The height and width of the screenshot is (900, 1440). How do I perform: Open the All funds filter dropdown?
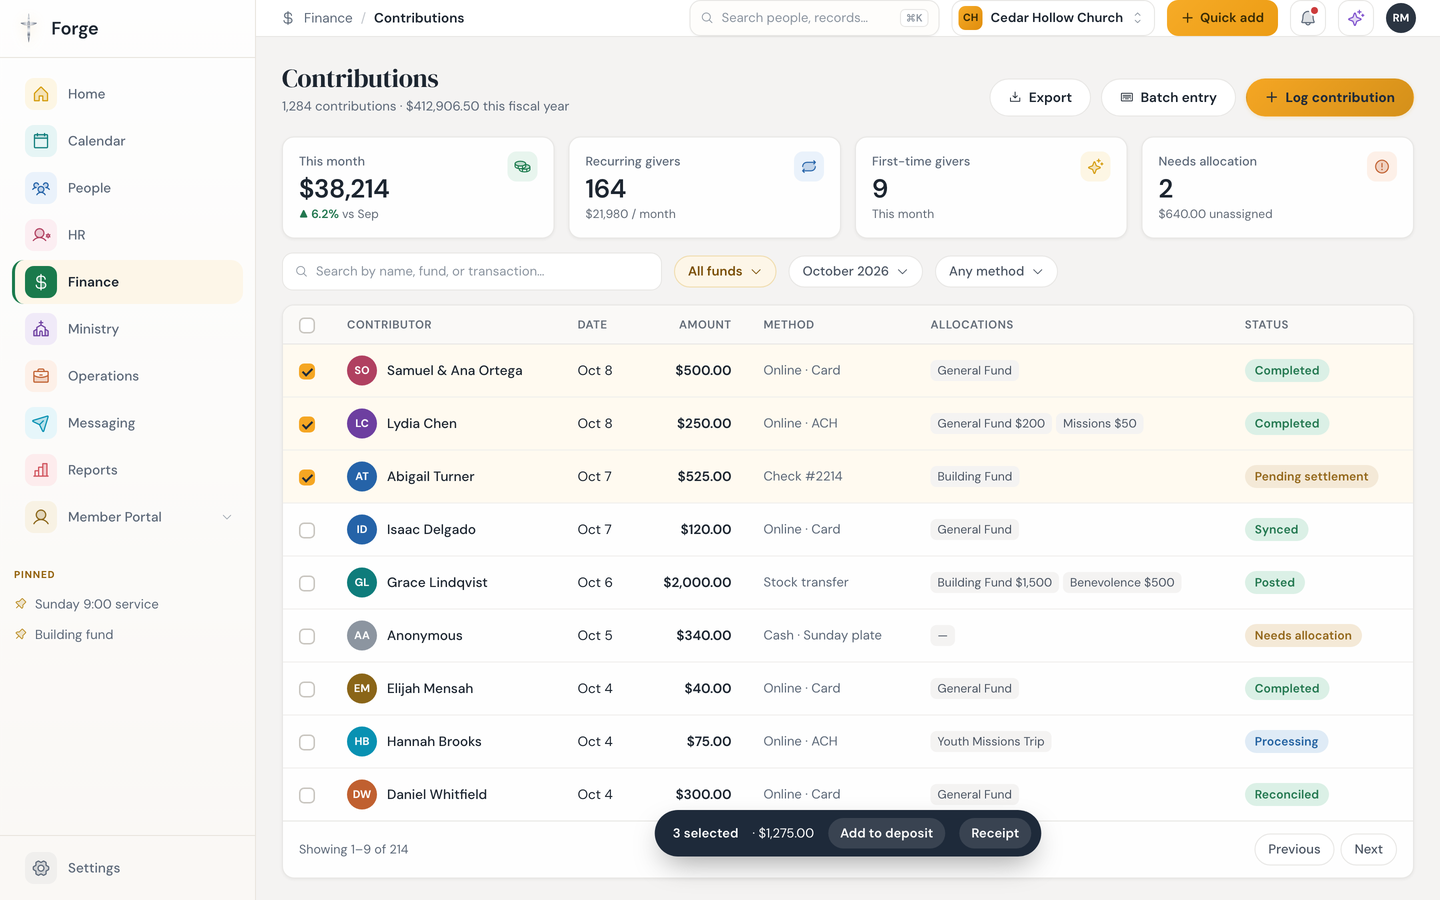point(725,271)
